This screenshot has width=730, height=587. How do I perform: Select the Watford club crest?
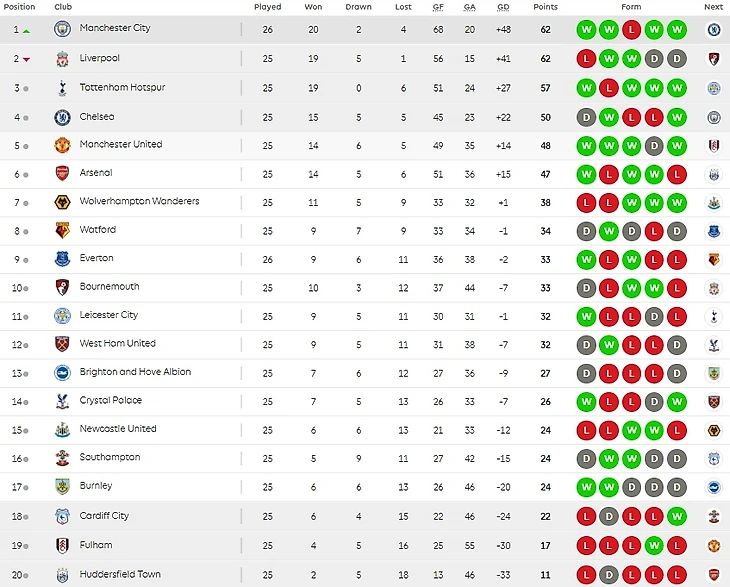(62, 230)
